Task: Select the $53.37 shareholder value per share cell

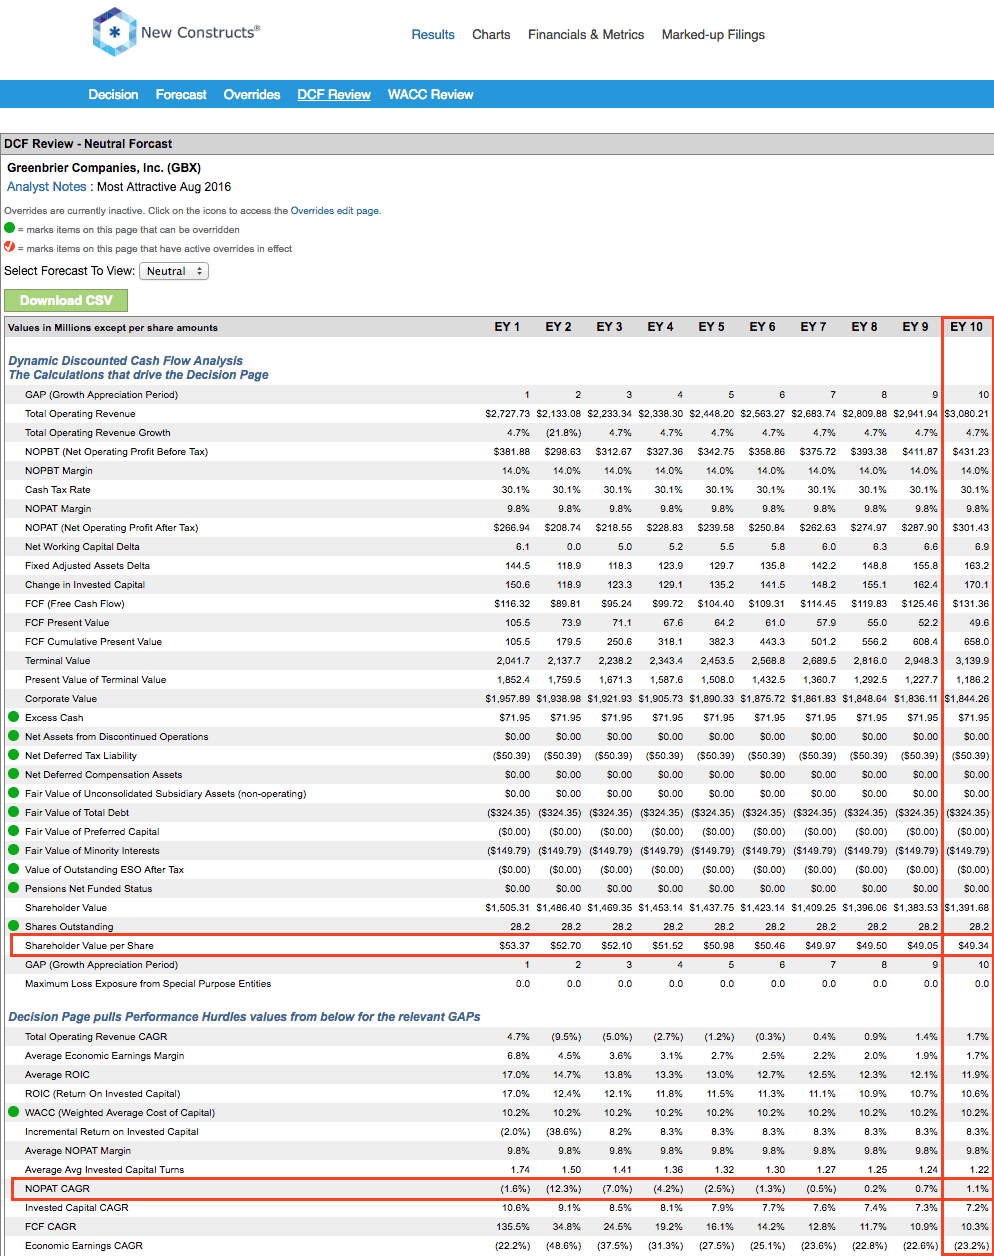Action: (x=515, y=945)
